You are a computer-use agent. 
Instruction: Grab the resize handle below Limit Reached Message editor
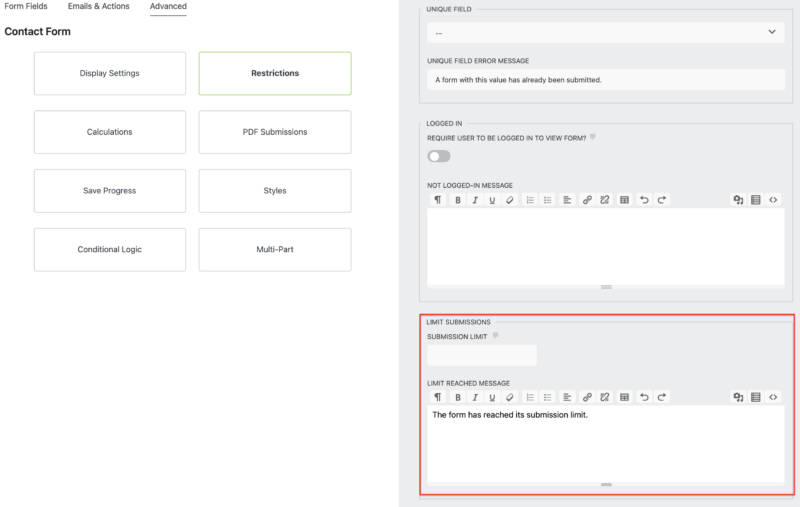[605, 484]
